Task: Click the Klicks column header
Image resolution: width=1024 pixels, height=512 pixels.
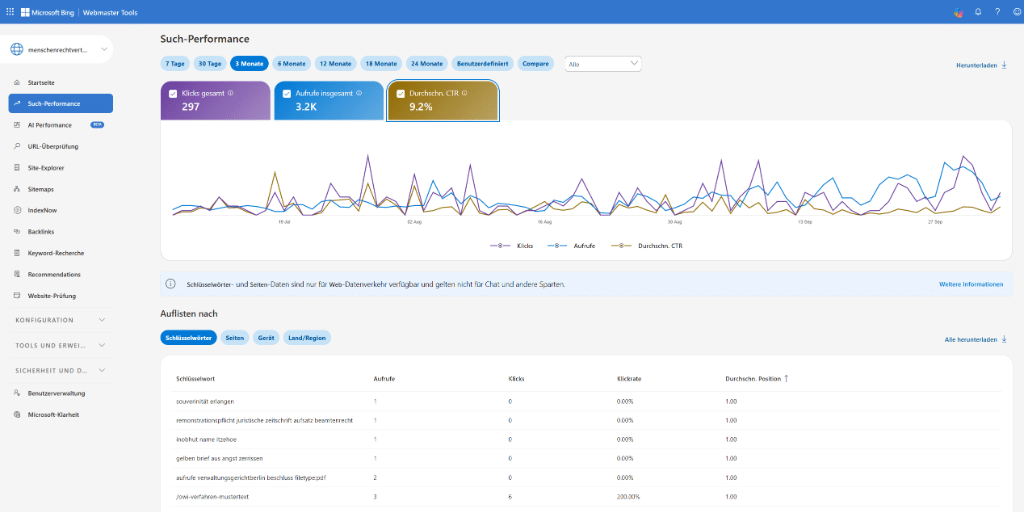Action: [x=516, y=378]
